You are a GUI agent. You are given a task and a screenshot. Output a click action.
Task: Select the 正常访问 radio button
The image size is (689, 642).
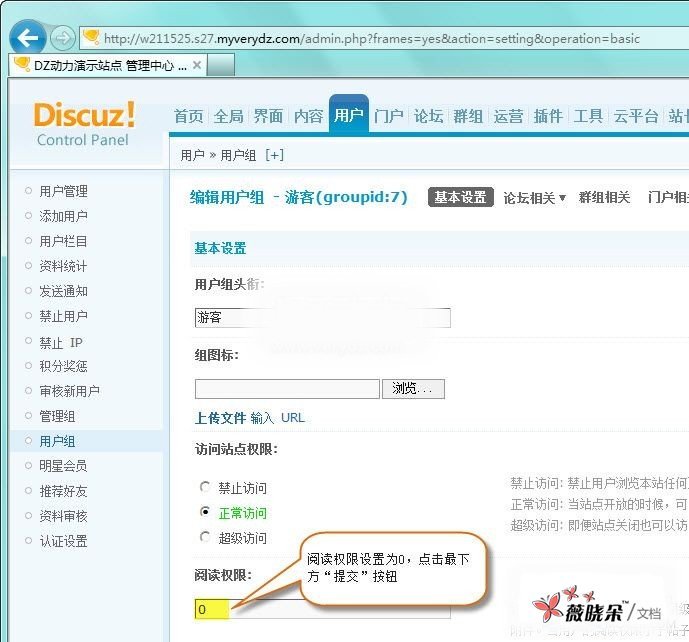pos(206,513)
